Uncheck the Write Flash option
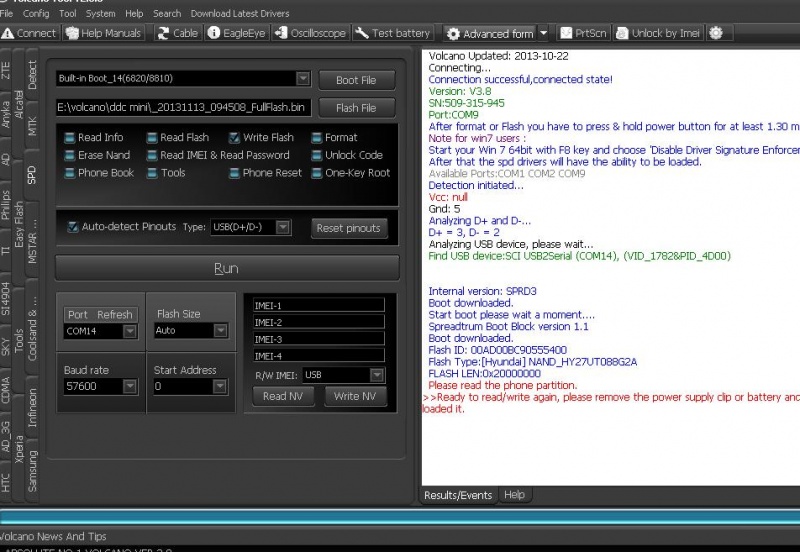Viewport: 800px width, 552px height. [x=234, y=138]
